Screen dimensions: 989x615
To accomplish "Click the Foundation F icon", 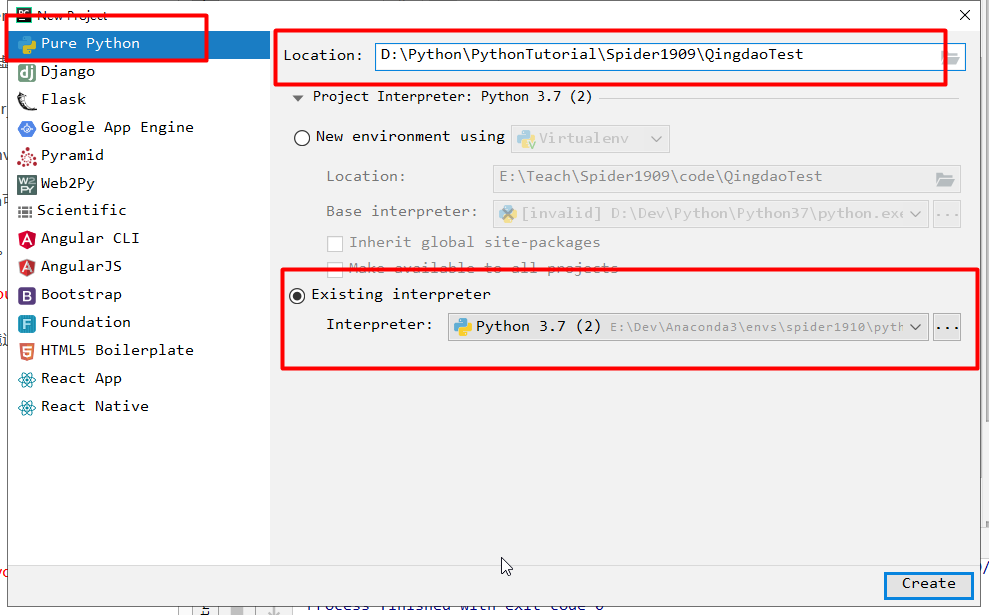I will 26,324.
